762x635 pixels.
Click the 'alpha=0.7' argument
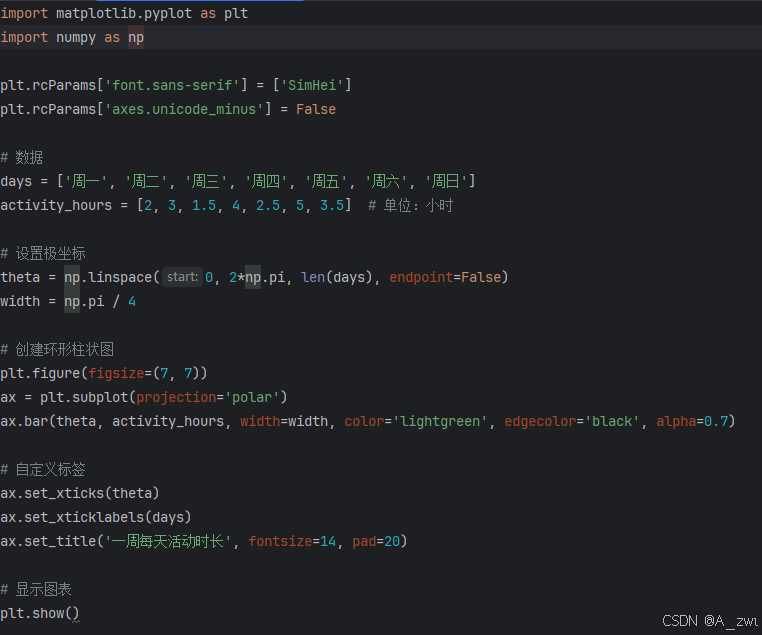(692, 421)
